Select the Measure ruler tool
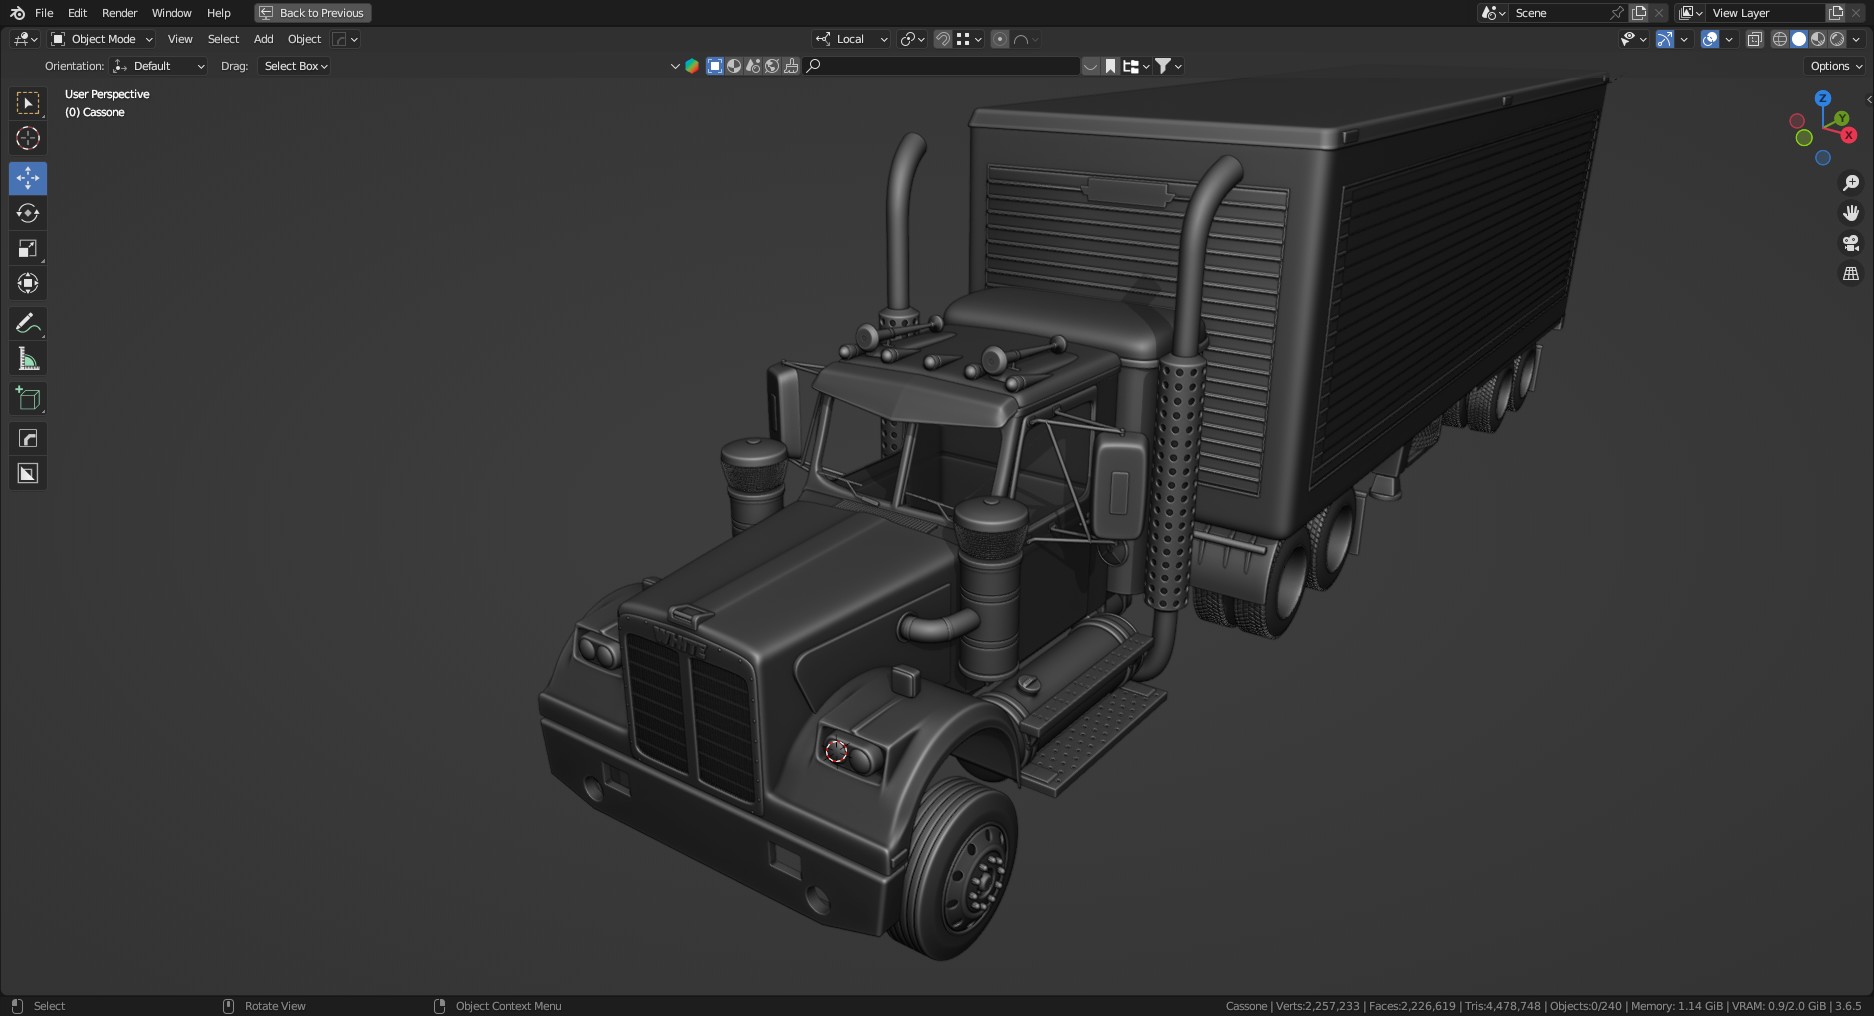The width and height of the screenshot is (1874, 1016). (28, 358)
